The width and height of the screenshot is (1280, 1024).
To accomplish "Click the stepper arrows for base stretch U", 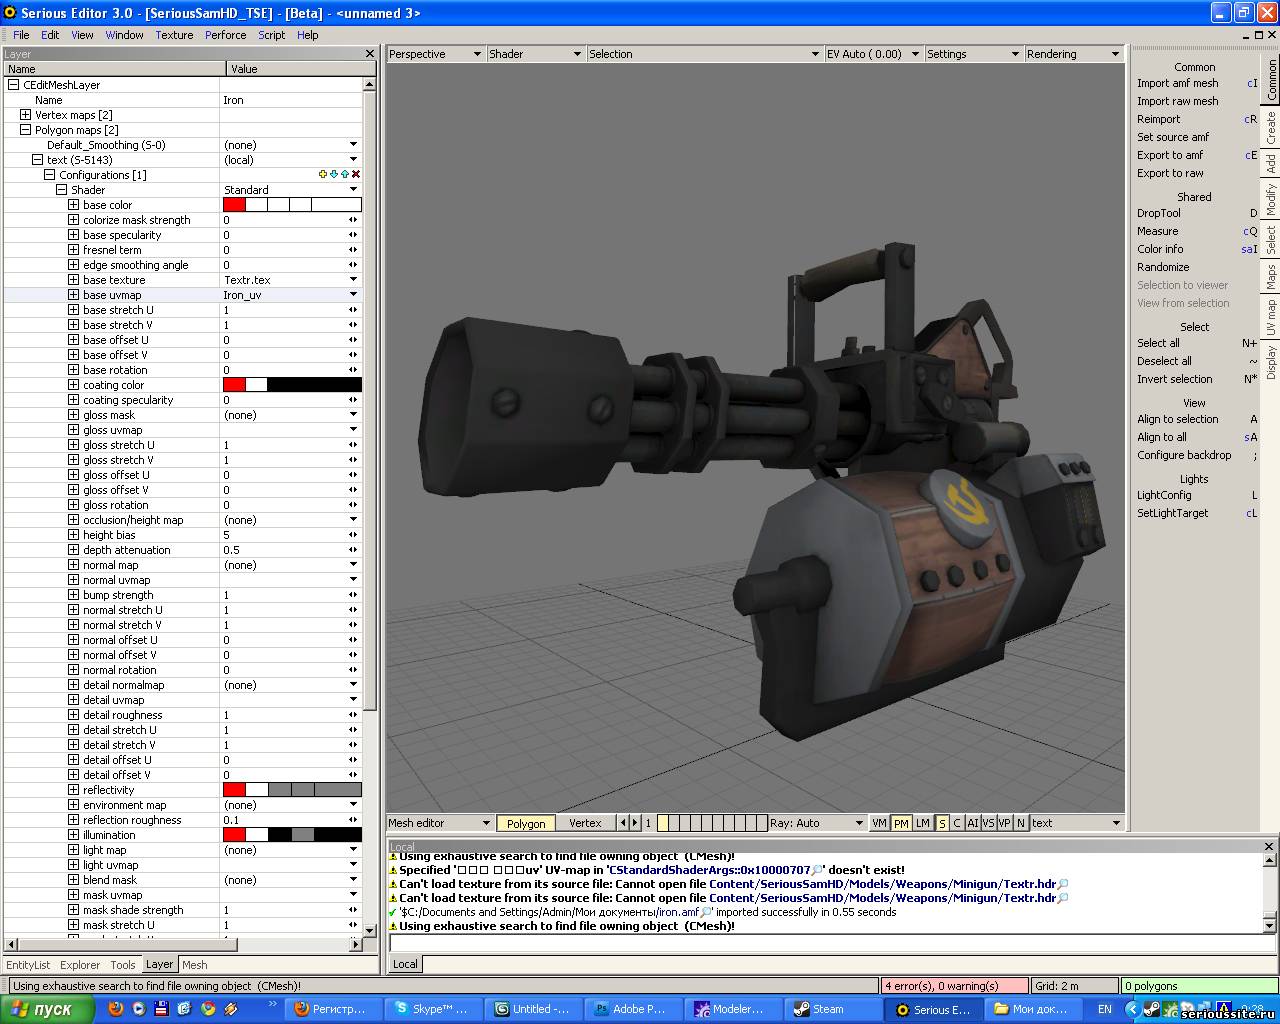I will (353, 310).
